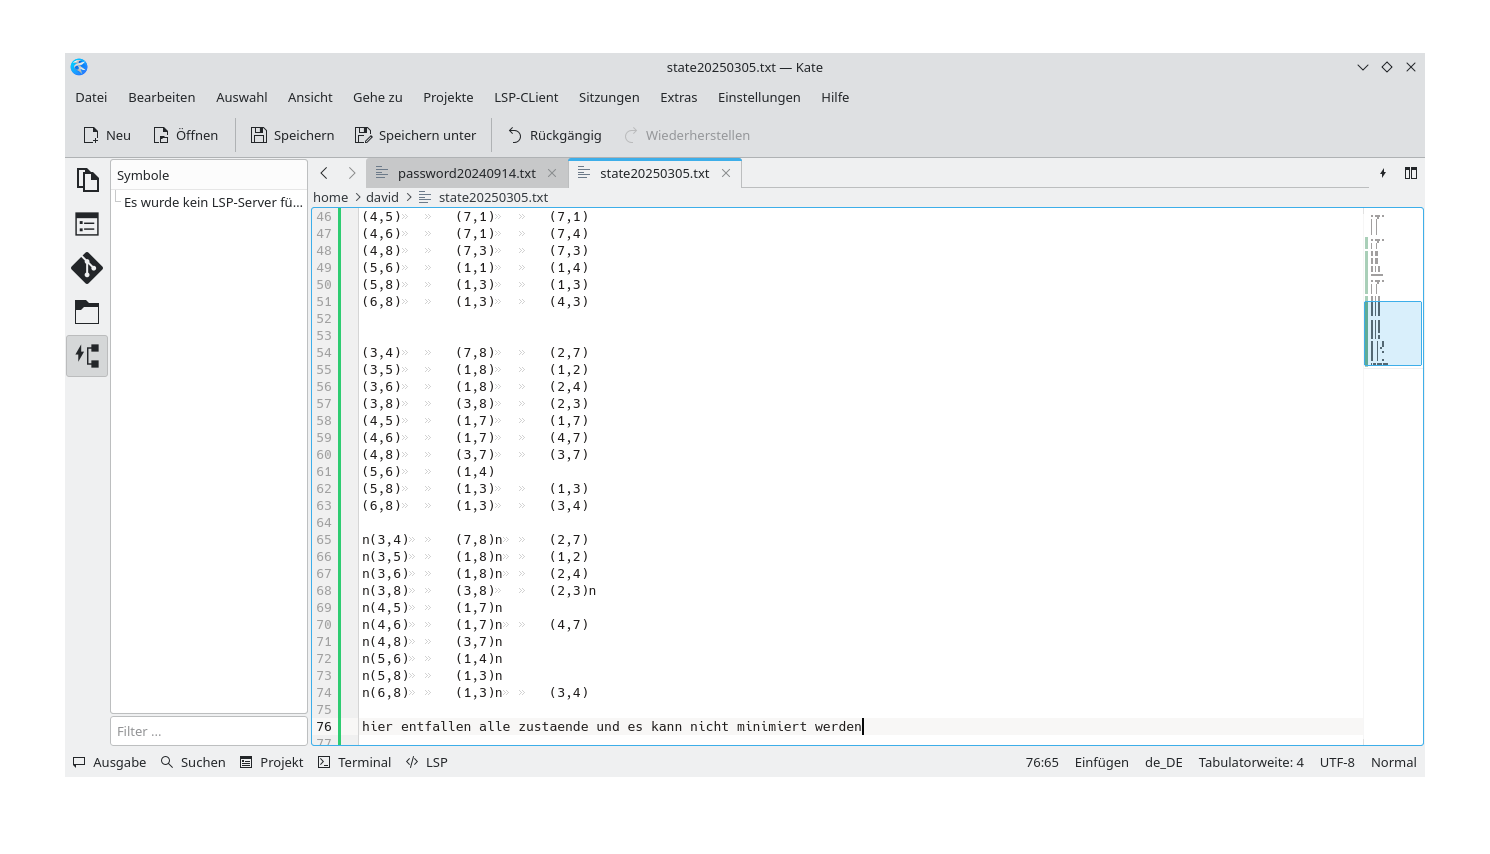Screen dimensions: 1490x854
Task: Switch Einfügen insert mode indicator
Action: click(x=1100, y=762)
